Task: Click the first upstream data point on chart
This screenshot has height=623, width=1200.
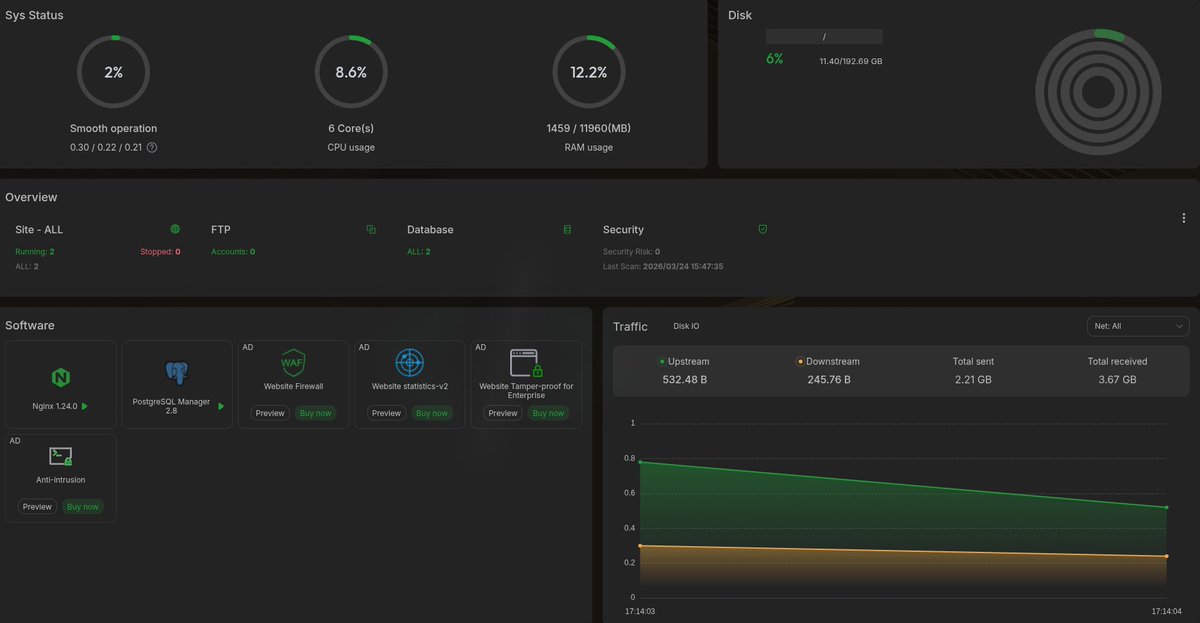Action: [x=640, y=462]
